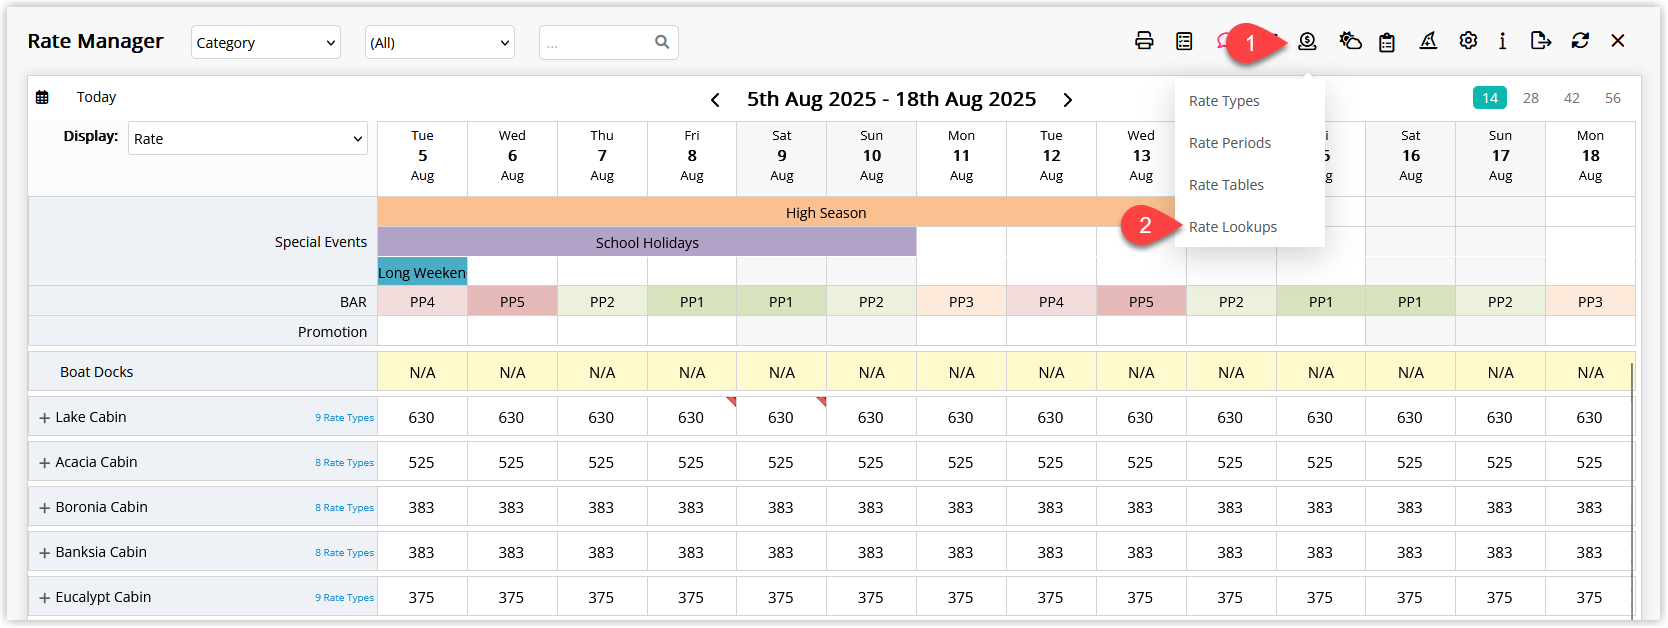Image resolution: width=1668 pixels, height=628 pixels.
Task: Open the checklist report icon
Action: pos(1184,41)
